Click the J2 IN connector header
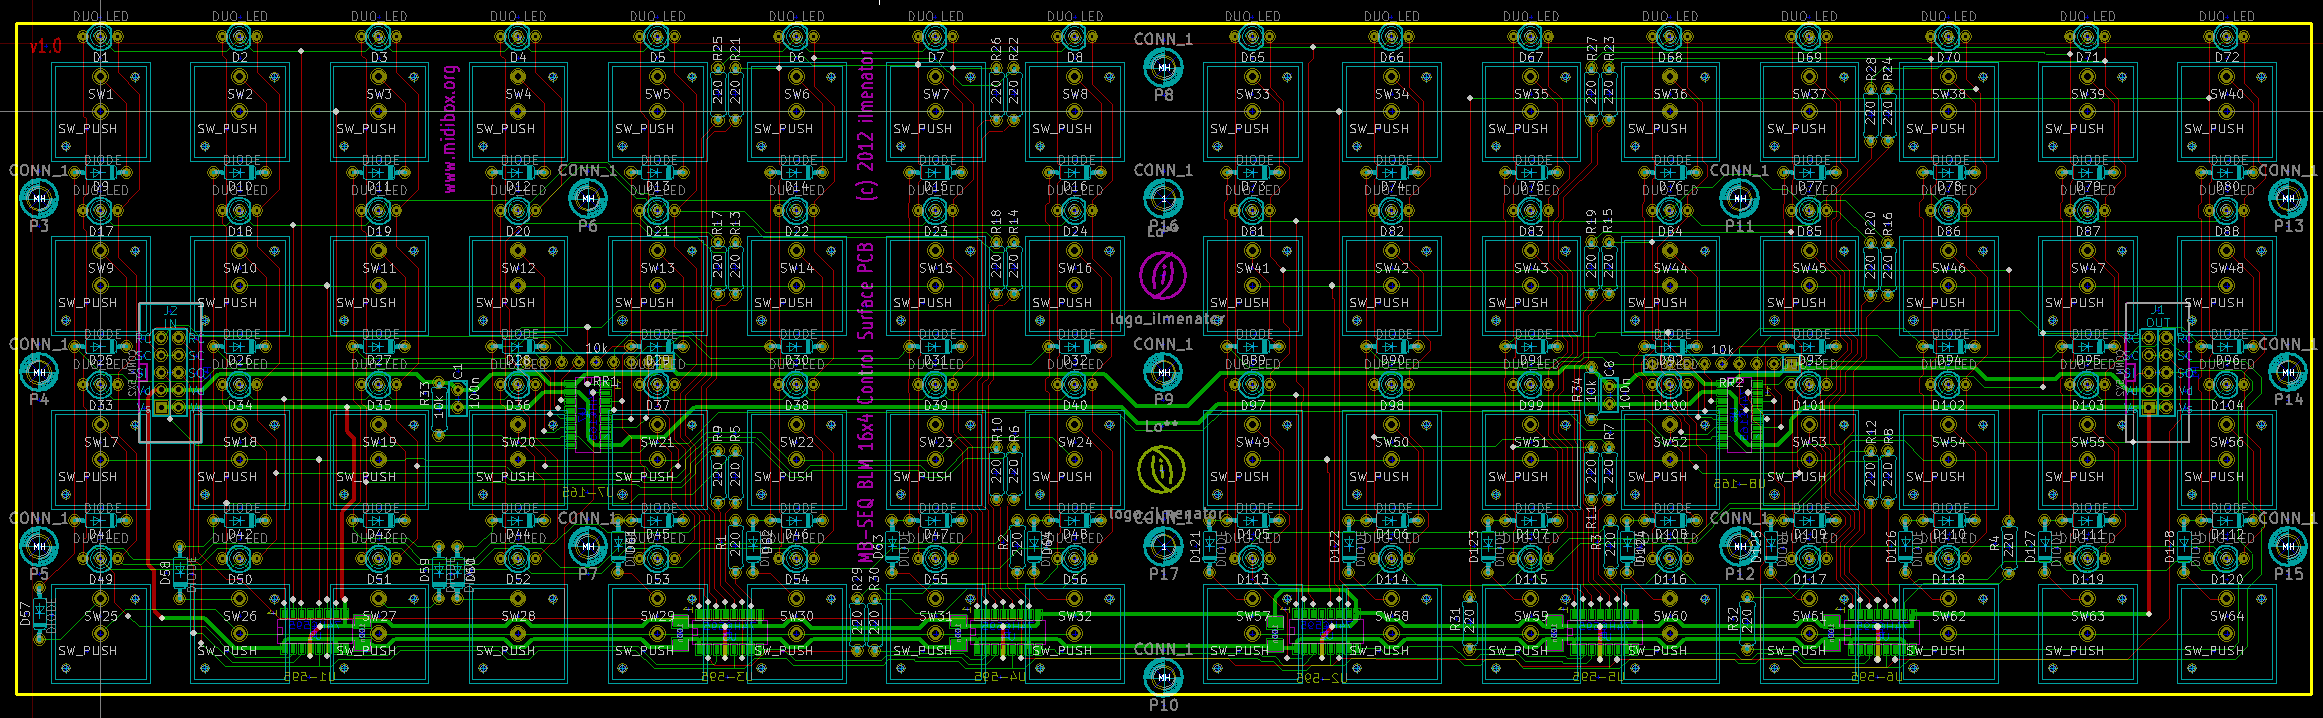 click(x=170, y=372)
